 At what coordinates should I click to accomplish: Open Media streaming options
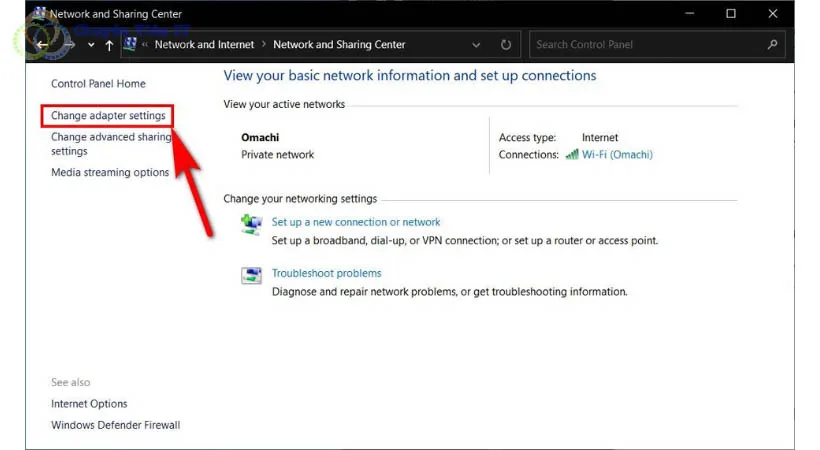(110, 172)
